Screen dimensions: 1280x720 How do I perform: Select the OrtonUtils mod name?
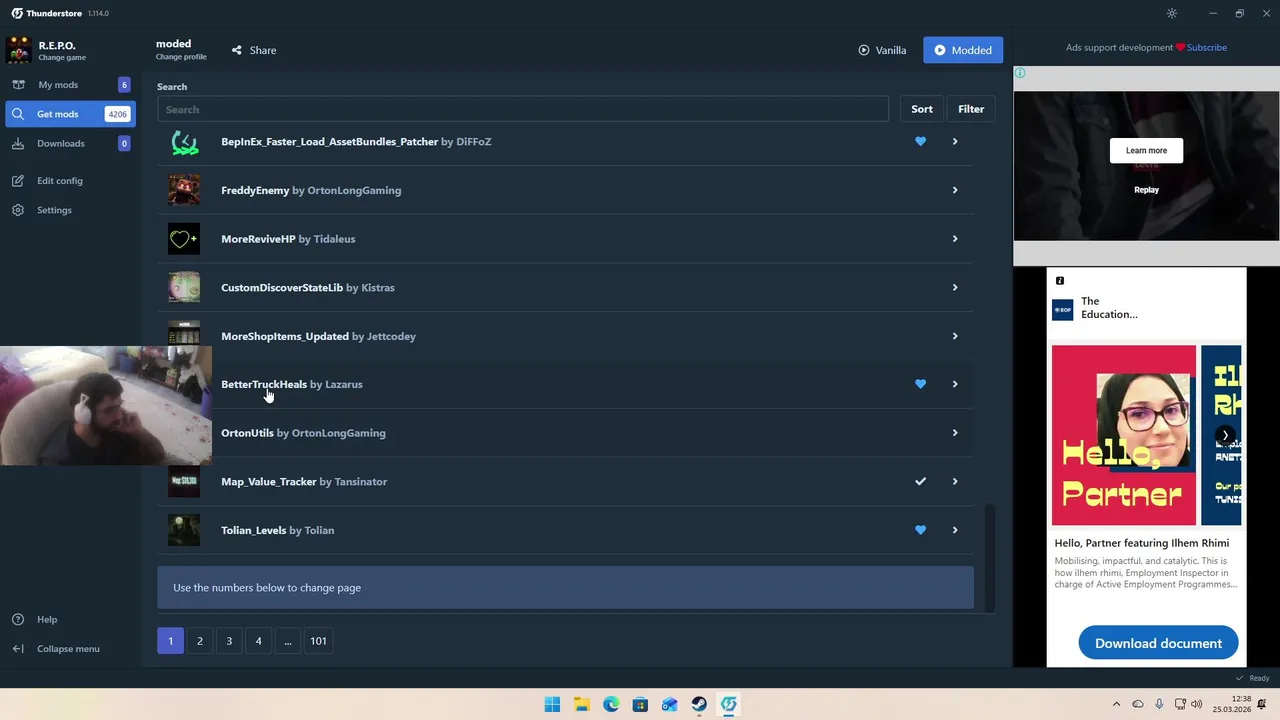pyautogui.click(x=247, y=433)
